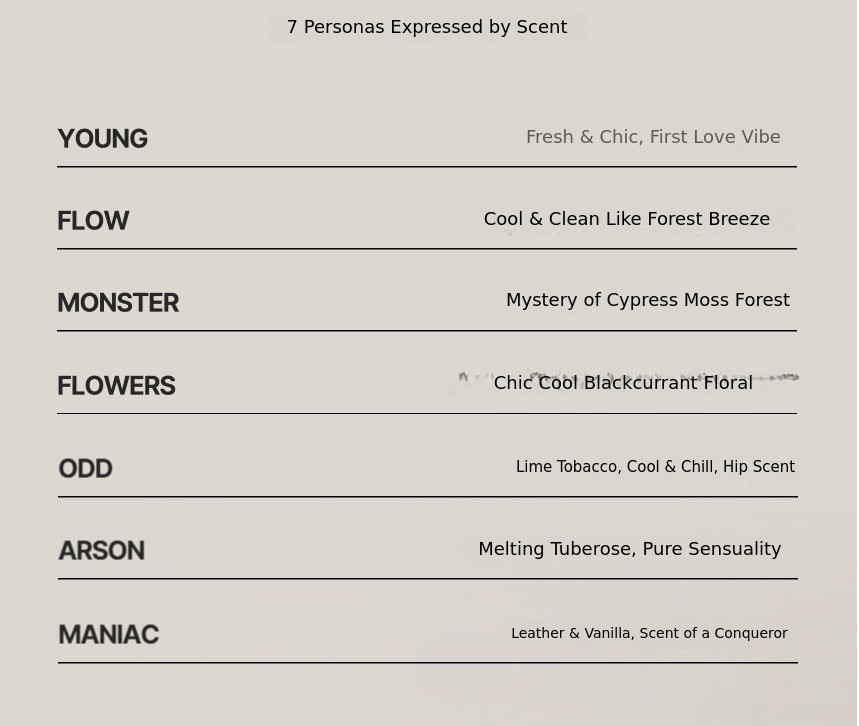859x726 pixels.
Task: Pick the MANIAC persona name
Action: click(x=108, y=635)
